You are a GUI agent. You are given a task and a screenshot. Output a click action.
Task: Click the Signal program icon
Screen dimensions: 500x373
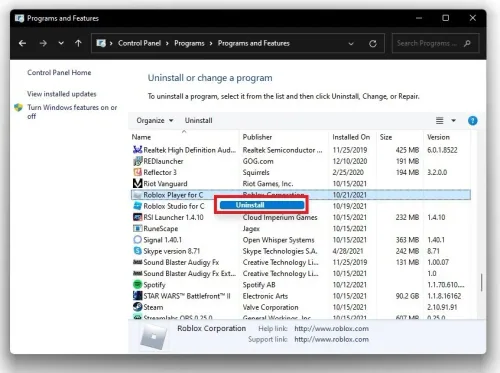(x=137, y=240)
